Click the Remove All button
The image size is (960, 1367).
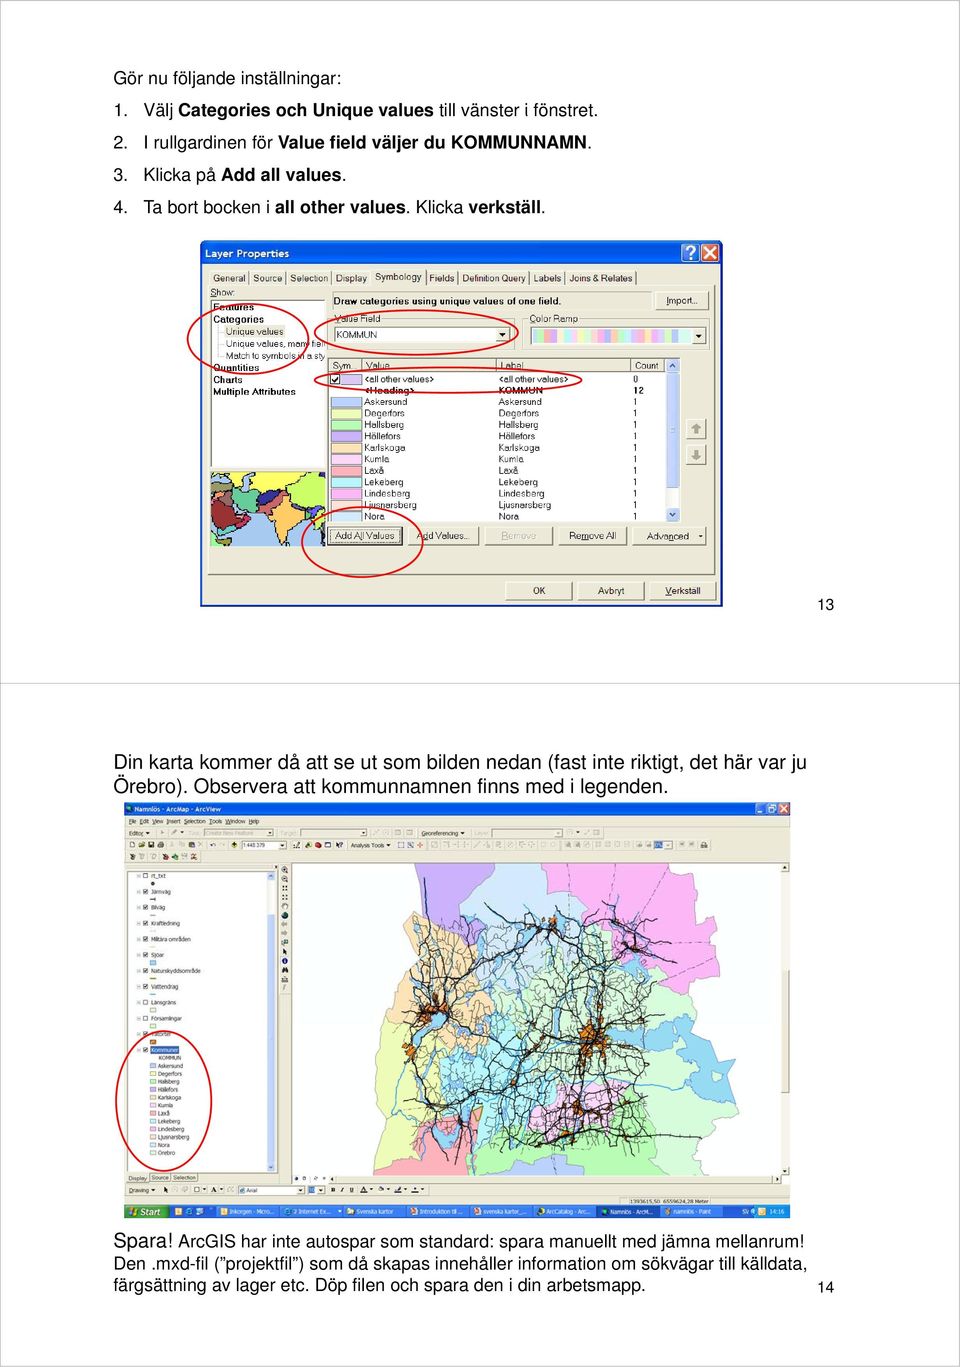592,536
